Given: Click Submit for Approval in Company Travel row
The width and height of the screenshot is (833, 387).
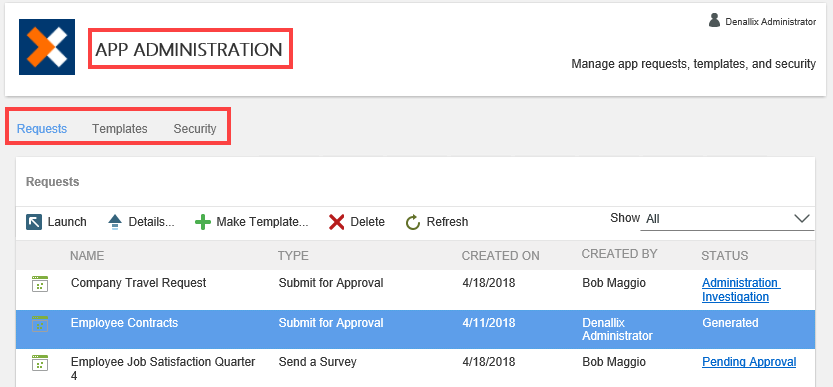Looking at the screenshot, I should [x=331, y=283].
